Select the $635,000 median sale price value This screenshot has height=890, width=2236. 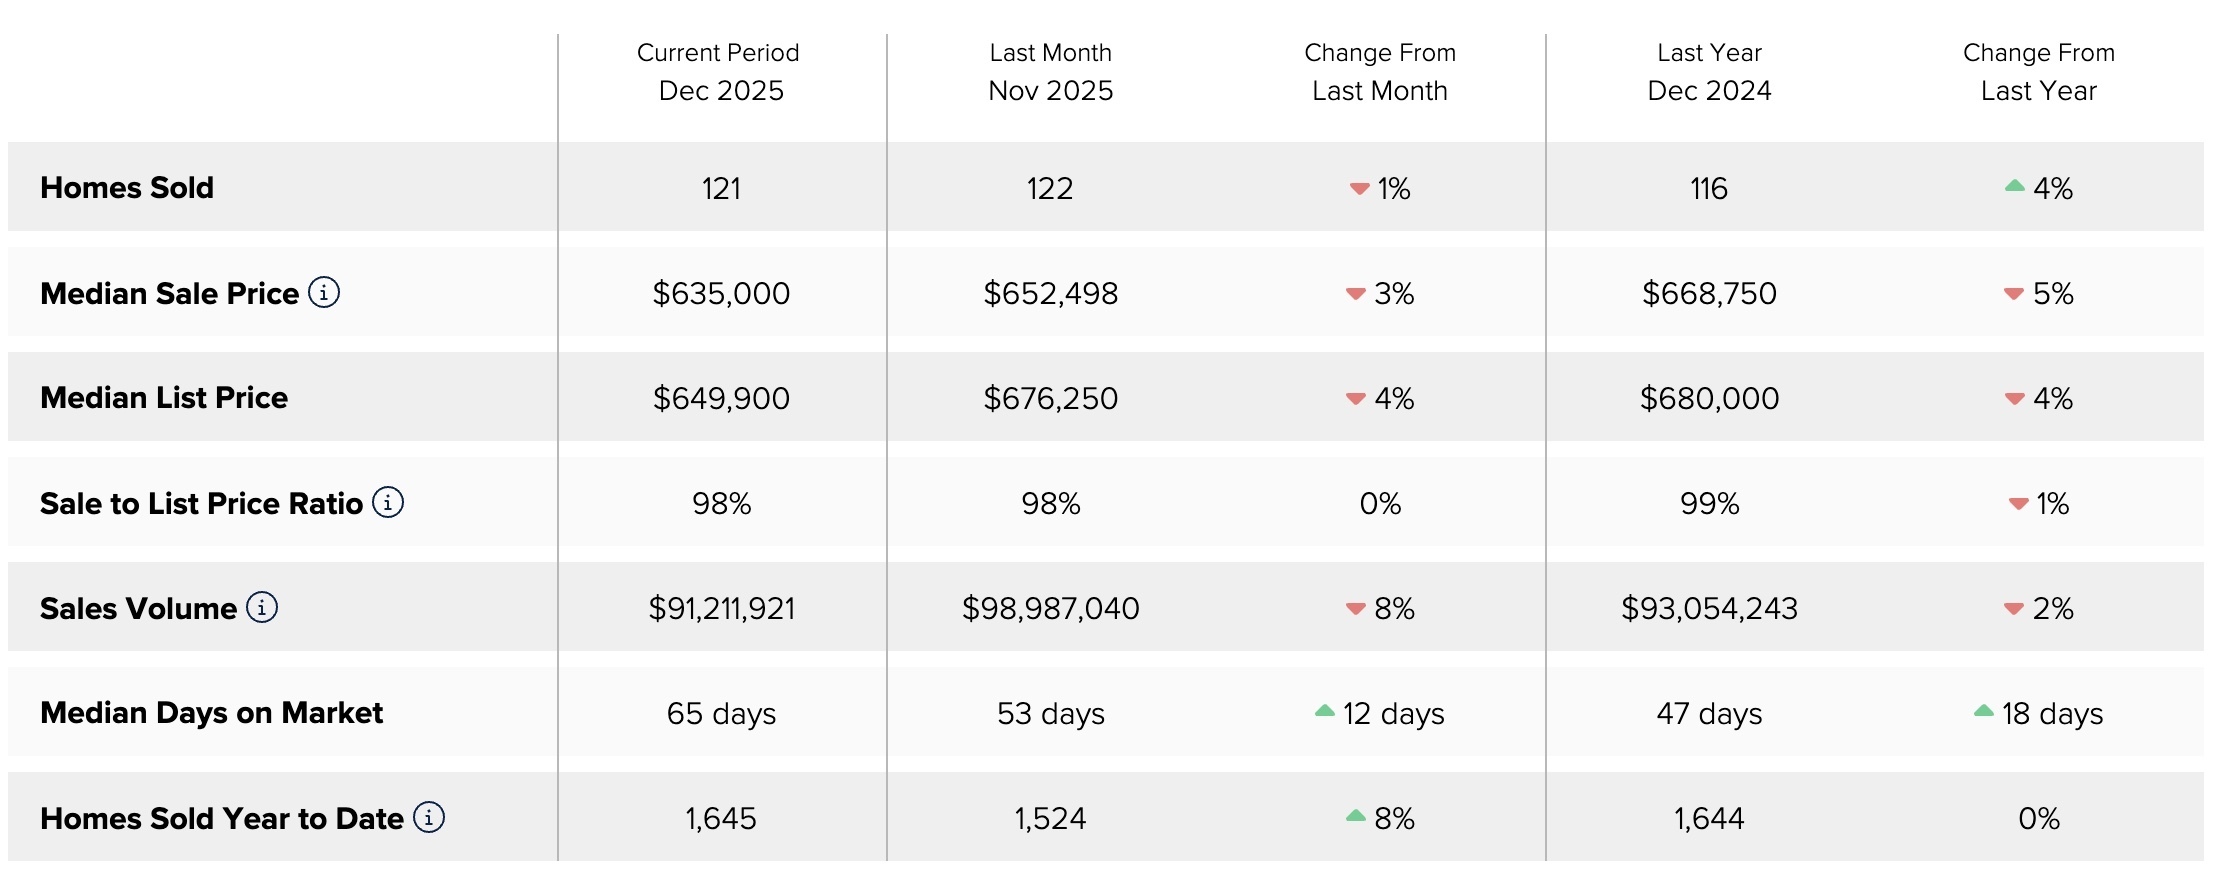pos(721,293)
